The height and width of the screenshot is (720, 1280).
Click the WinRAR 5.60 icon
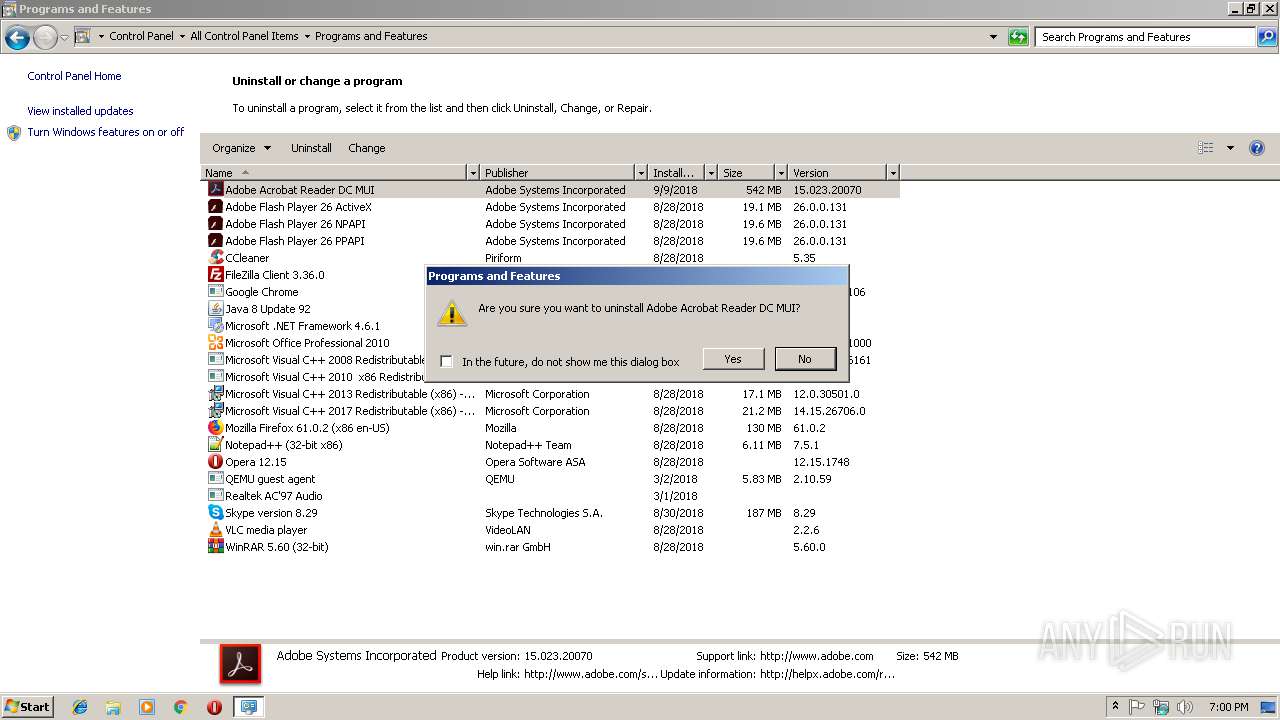point(215,547)
